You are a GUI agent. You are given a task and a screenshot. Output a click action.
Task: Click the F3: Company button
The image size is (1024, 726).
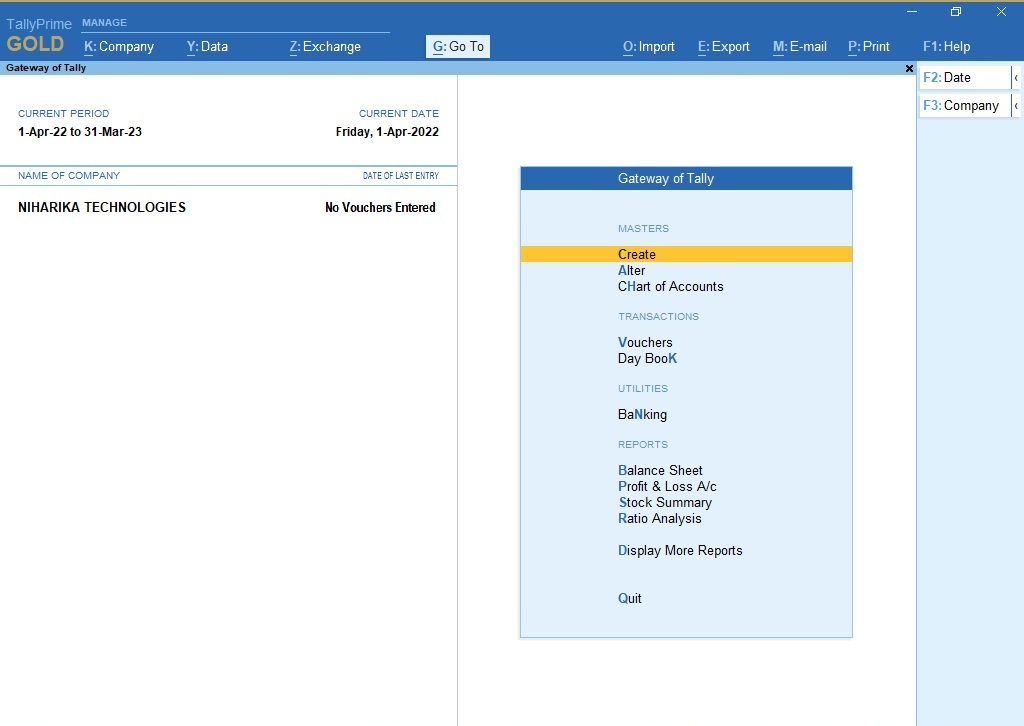click(x=965, y=105)
